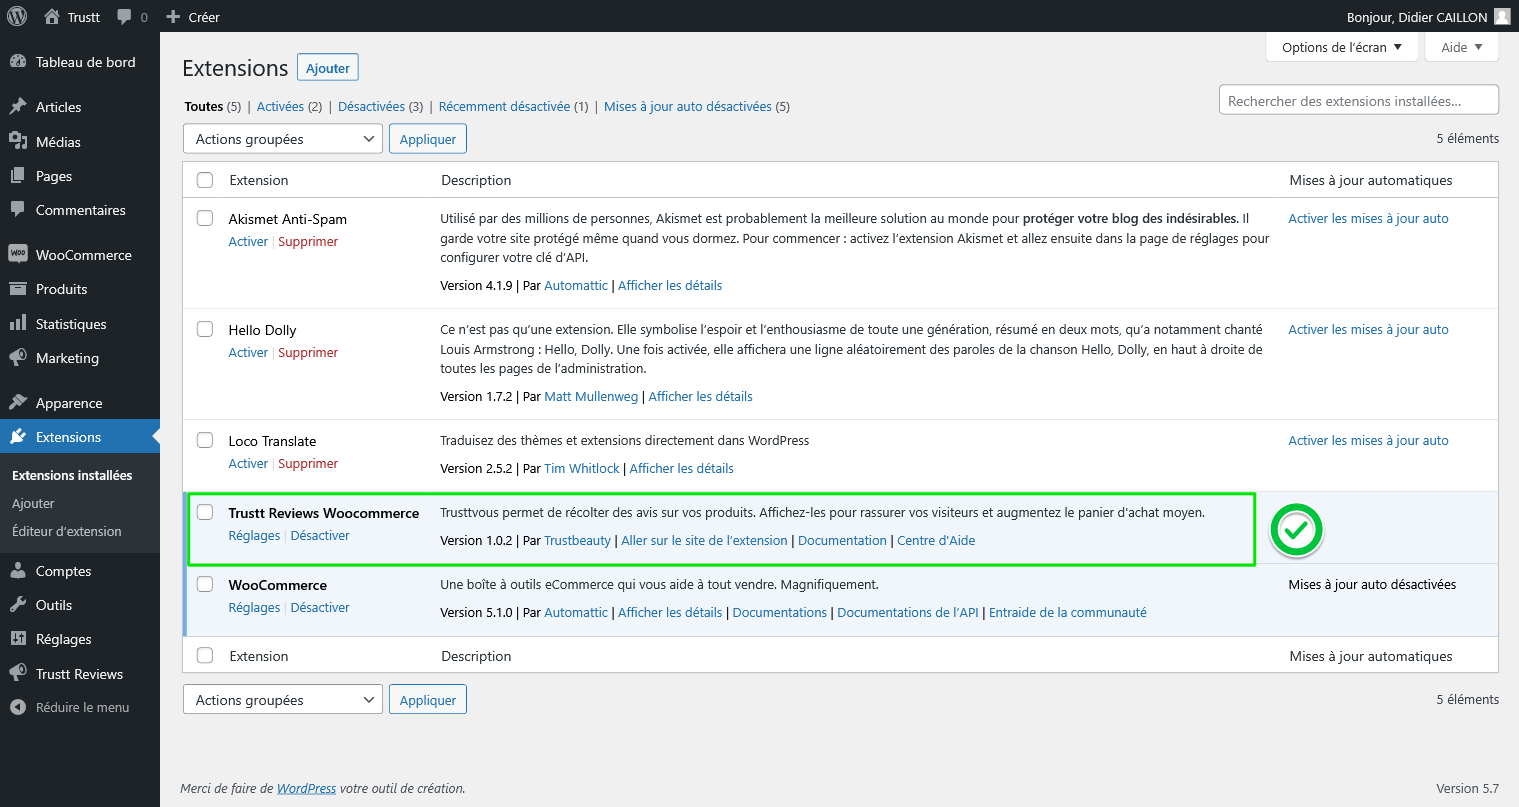Open Statistiques bar chart icon
1519x807 pixels.
tap(18, 323)
